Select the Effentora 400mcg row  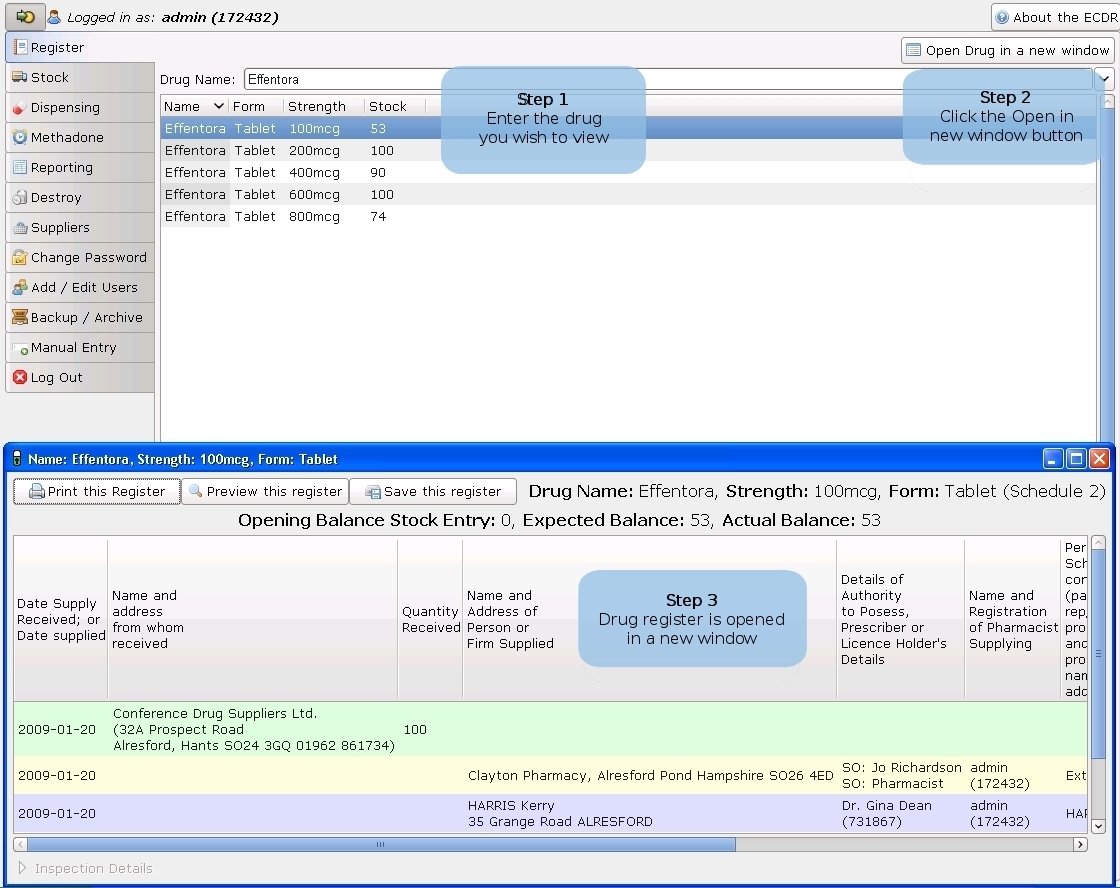300,173
